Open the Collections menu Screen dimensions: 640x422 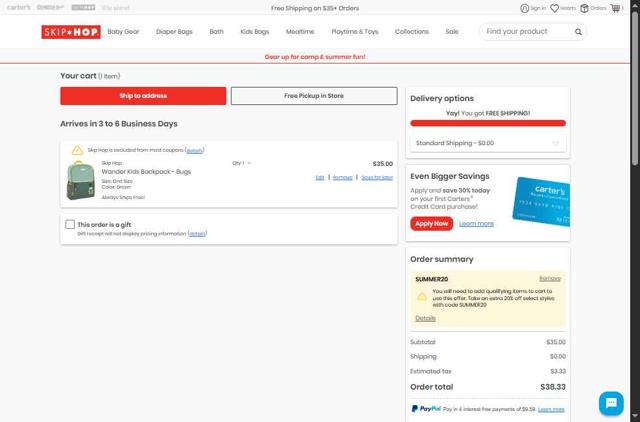pos(412,31)
